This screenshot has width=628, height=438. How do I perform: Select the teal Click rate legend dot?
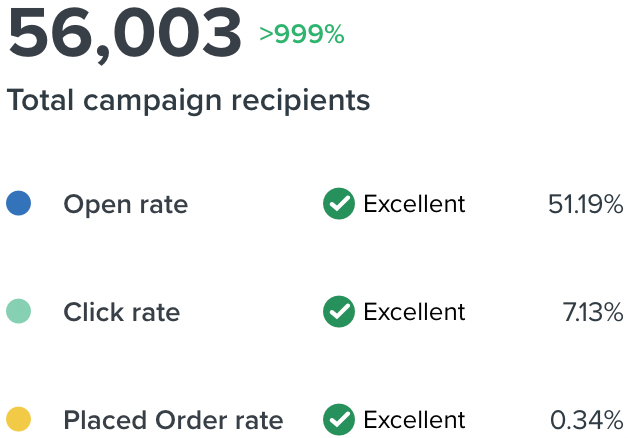click(19, 312)
